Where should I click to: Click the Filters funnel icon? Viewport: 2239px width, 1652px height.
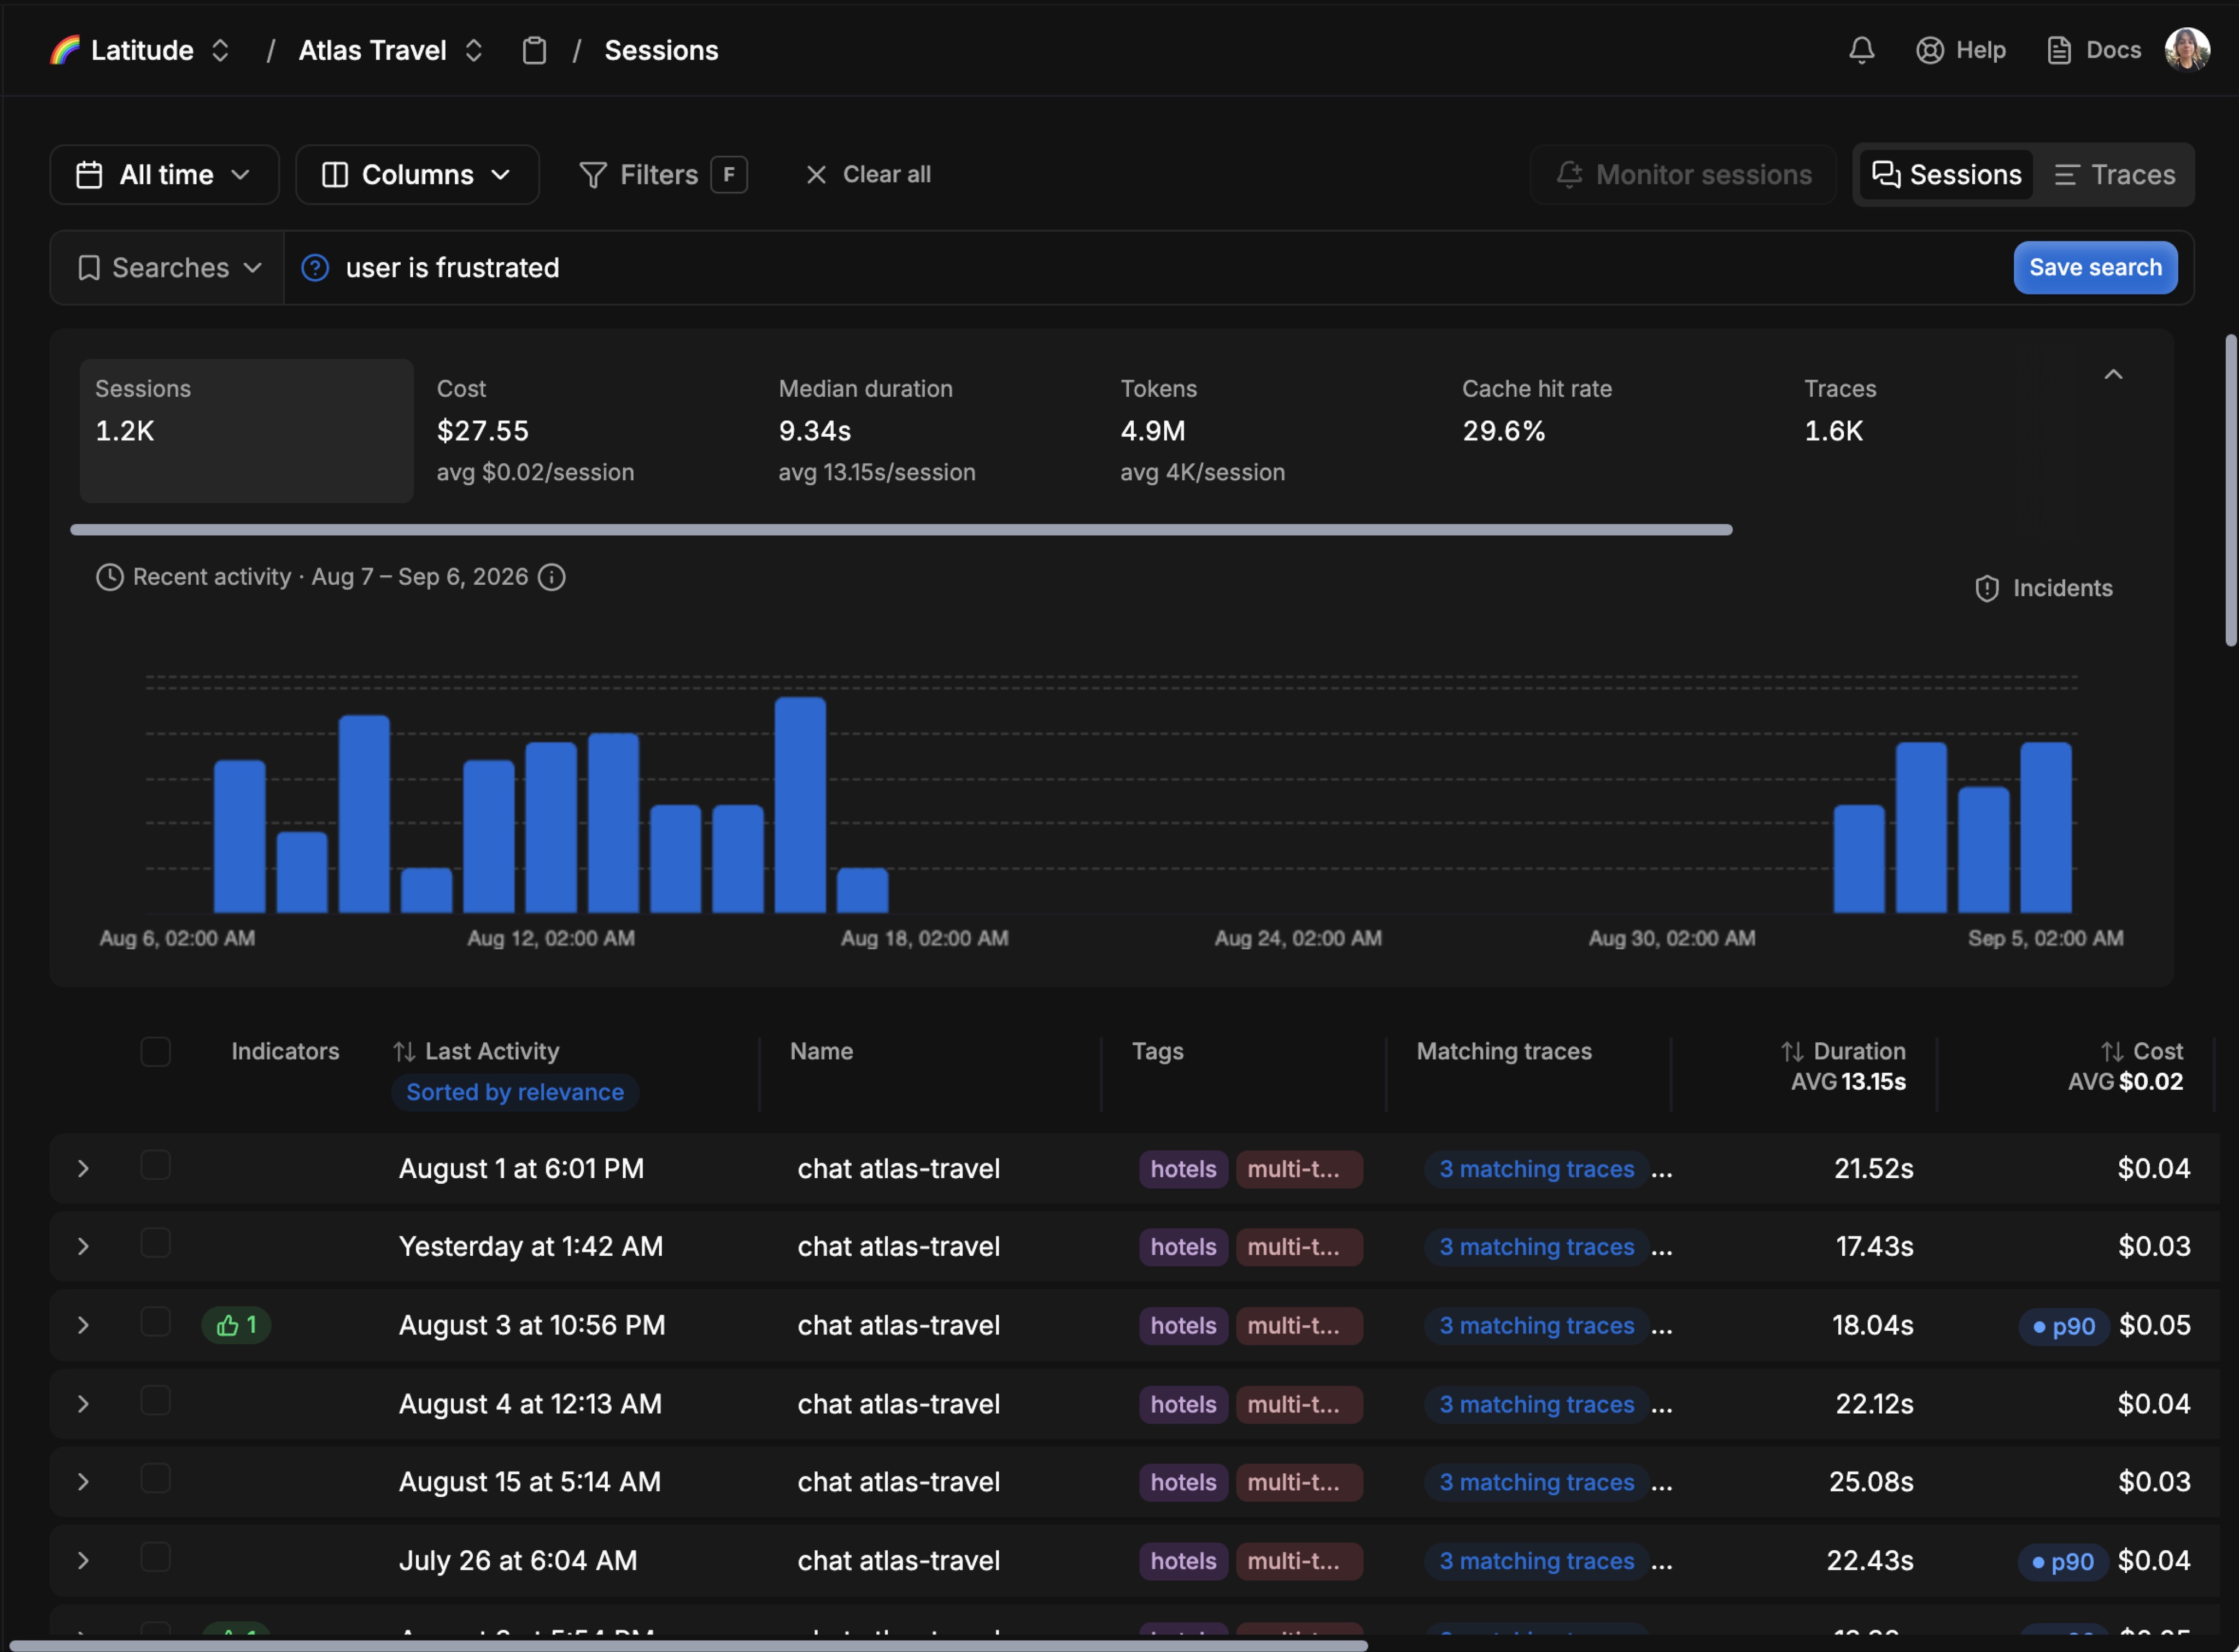(x=593, y=175)
